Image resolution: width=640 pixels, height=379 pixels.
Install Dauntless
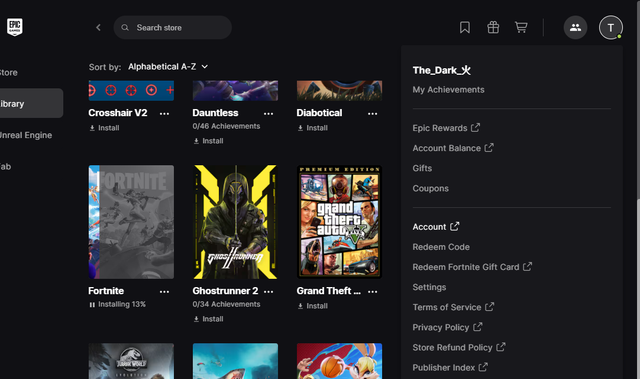(209, 141)
